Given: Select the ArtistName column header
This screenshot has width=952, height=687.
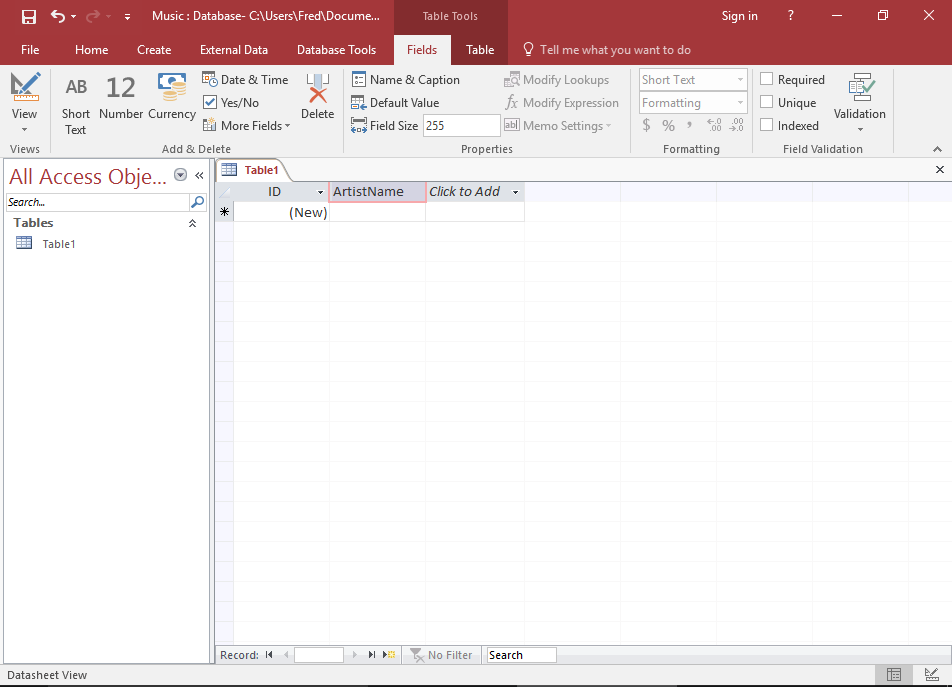Looking at the screenshot, I should coord(377,192).
